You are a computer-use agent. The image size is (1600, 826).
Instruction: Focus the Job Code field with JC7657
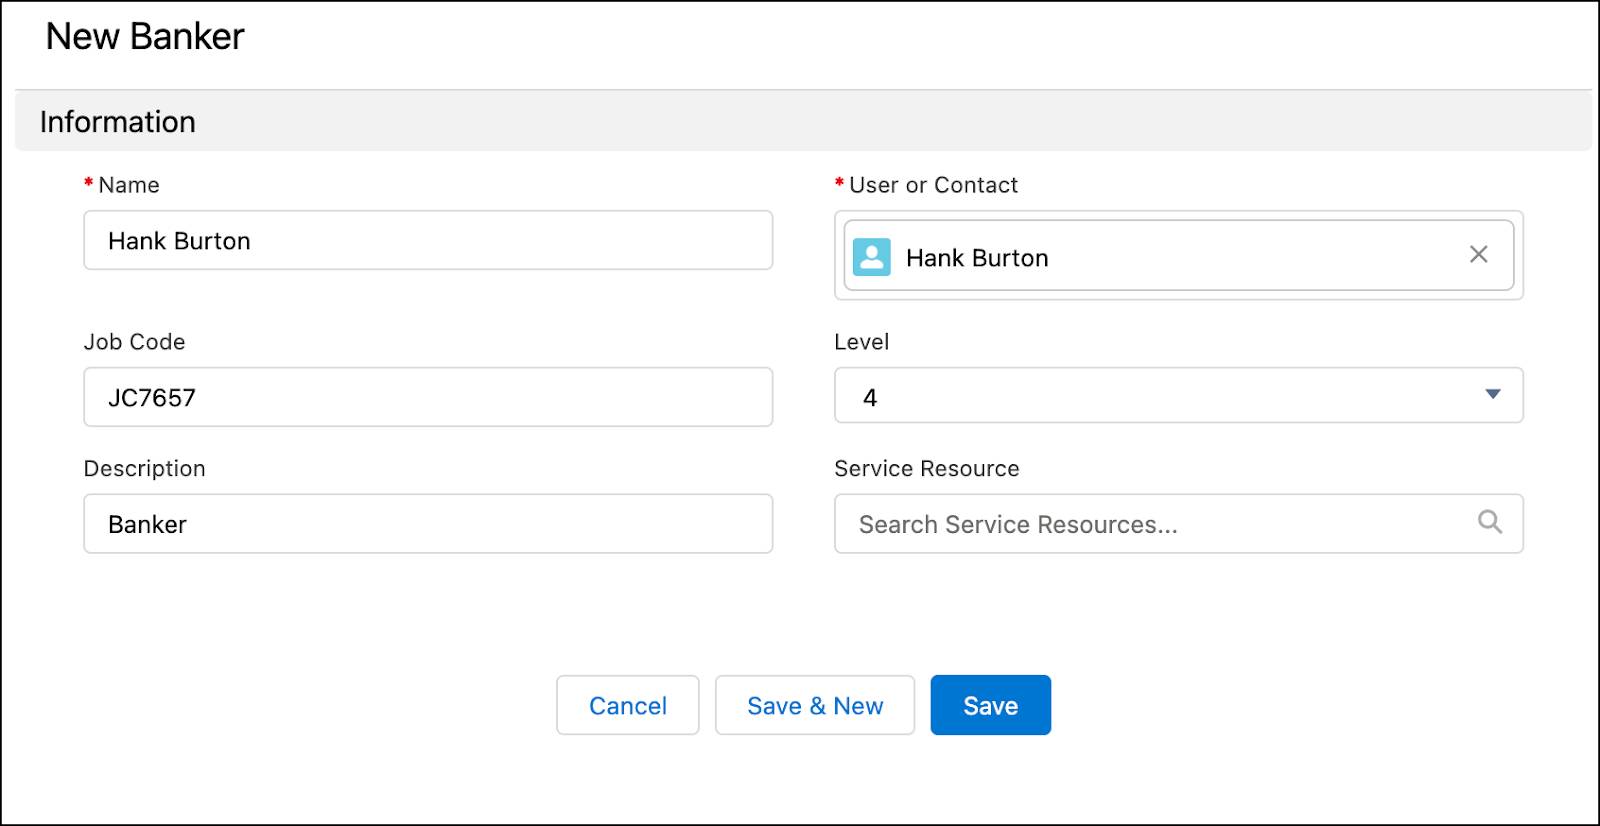click(x=428, y=397)
